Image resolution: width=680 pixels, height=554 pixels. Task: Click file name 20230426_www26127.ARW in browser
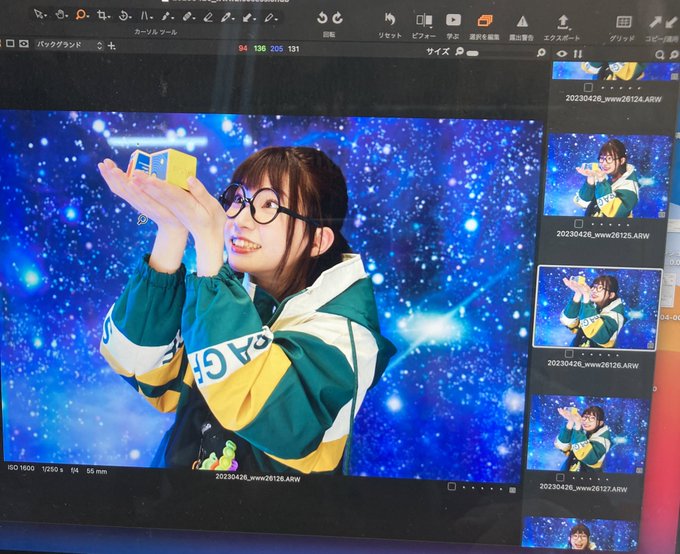click(583, 488)
